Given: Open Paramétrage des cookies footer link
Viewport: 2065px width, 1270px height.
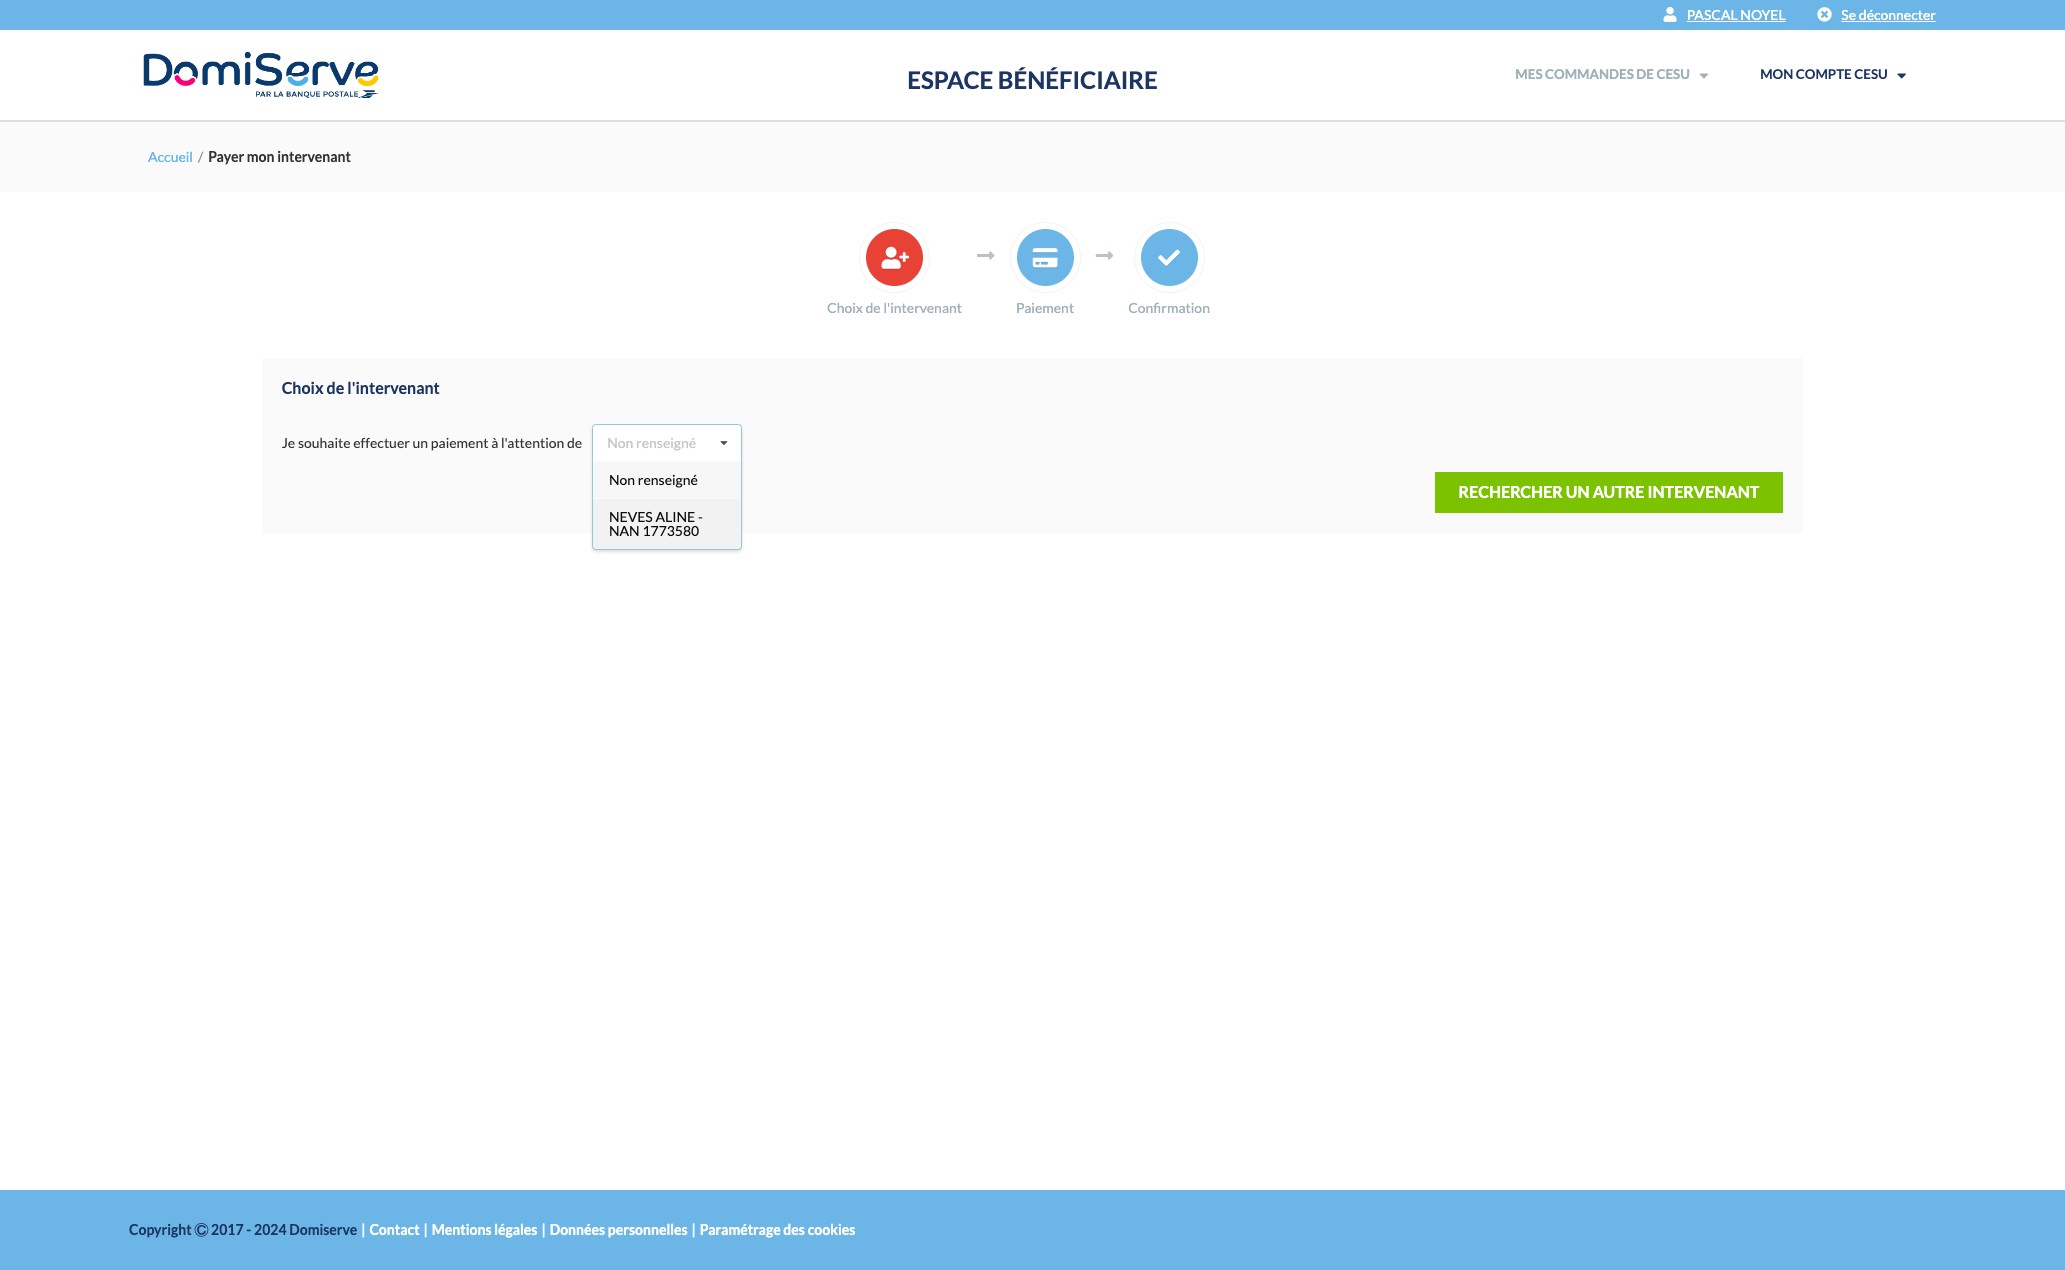Looking at the screenshot, I should (x=777, y=1230).
